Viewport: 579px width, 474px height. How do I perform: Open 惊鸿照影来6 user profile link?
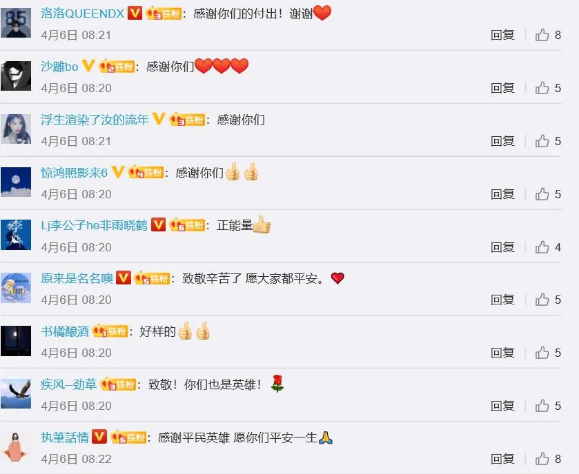coord(74,173)
